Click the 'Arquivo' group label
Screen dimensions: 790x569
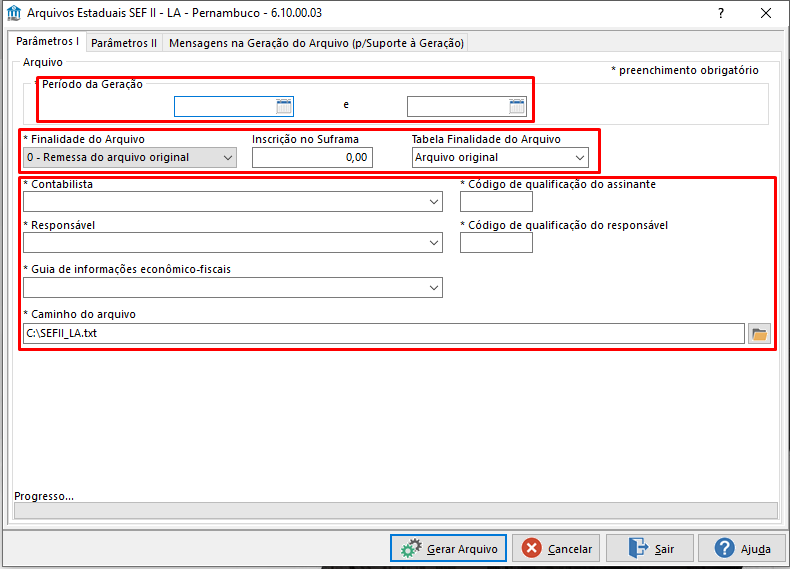pos(43,62)
